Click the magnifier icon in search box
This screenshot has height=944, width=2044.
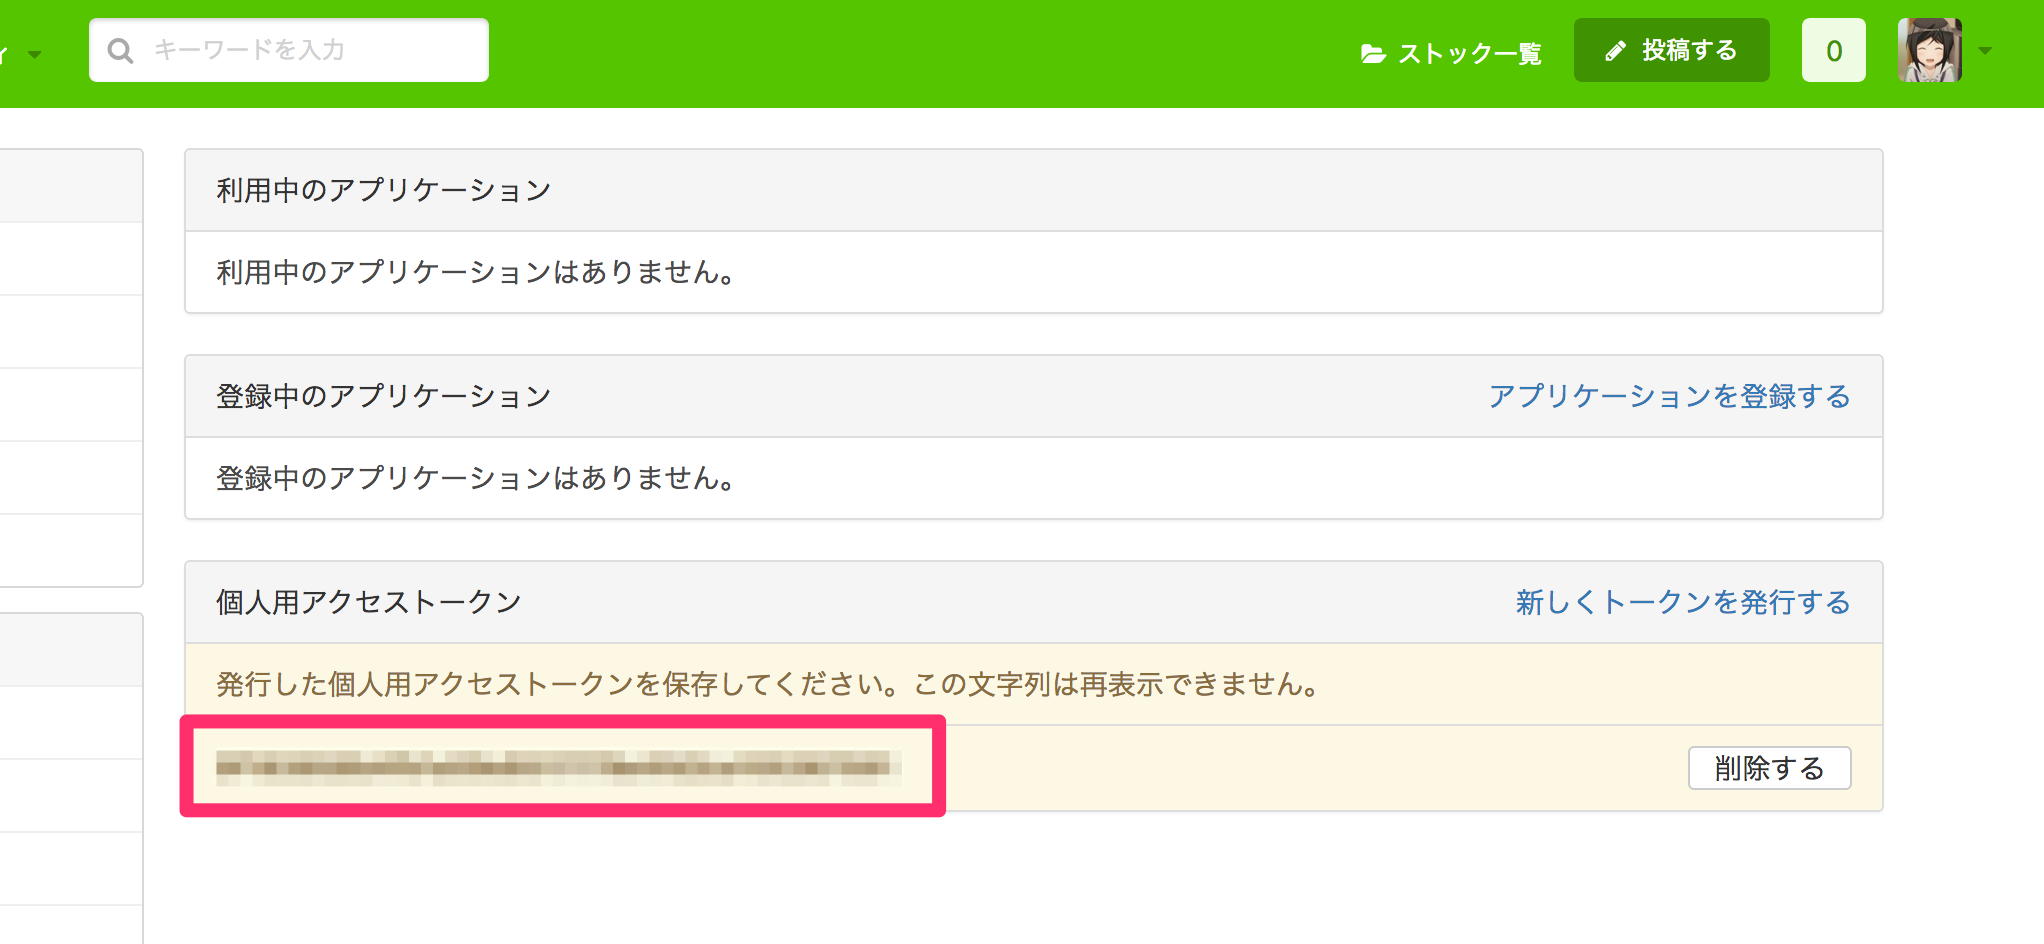coord(120,51)
